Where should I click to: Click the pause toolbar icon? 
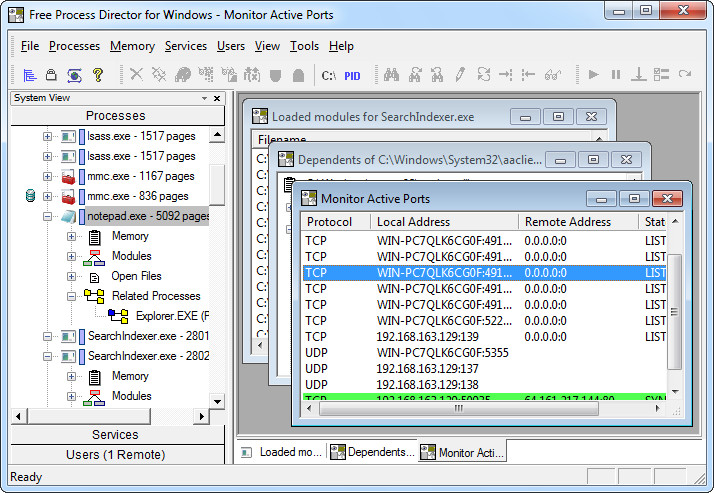pos(616,74)
